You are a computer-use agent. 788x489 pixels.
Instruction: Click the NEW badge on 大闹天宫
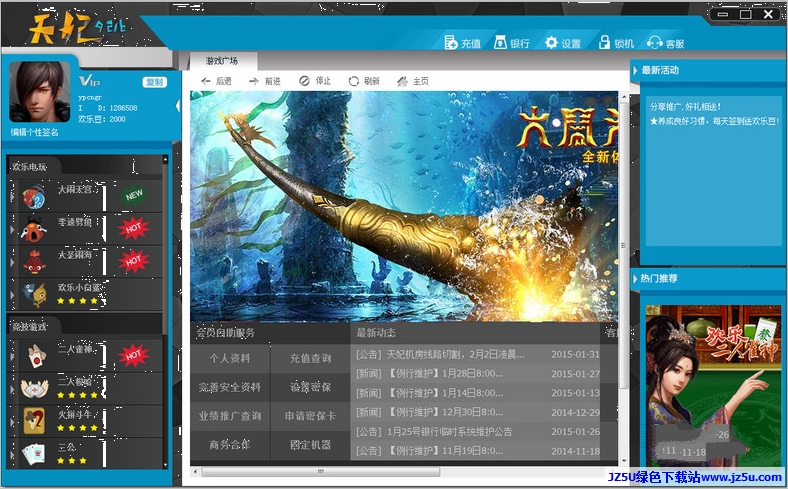(134, 195)
